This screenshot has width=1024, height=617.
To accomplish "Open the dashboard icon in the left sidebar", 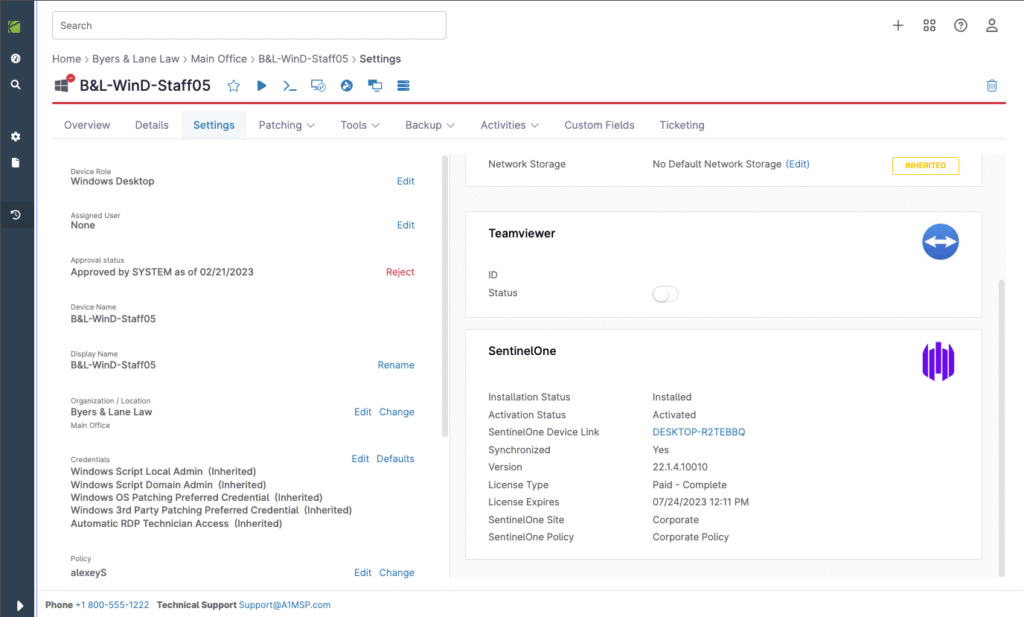I will click(15, 58).
